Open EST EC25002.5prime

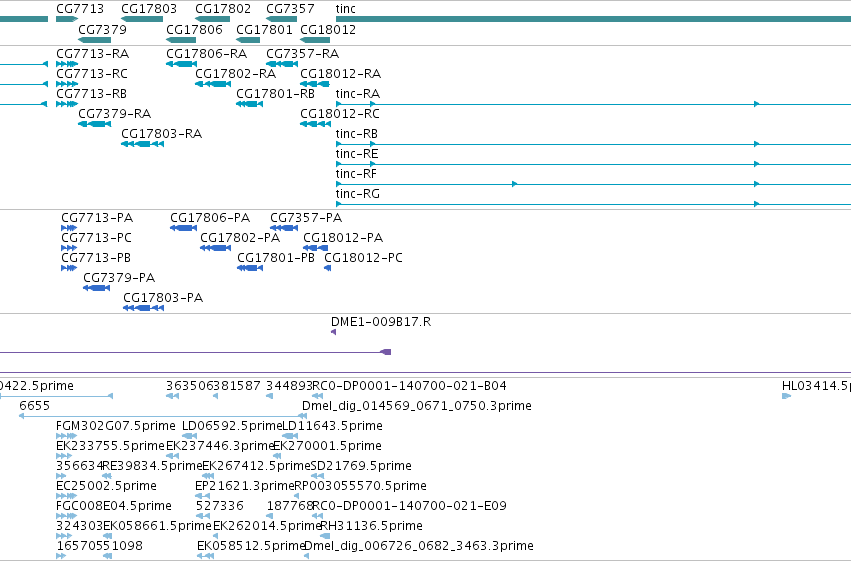[106, 486]
